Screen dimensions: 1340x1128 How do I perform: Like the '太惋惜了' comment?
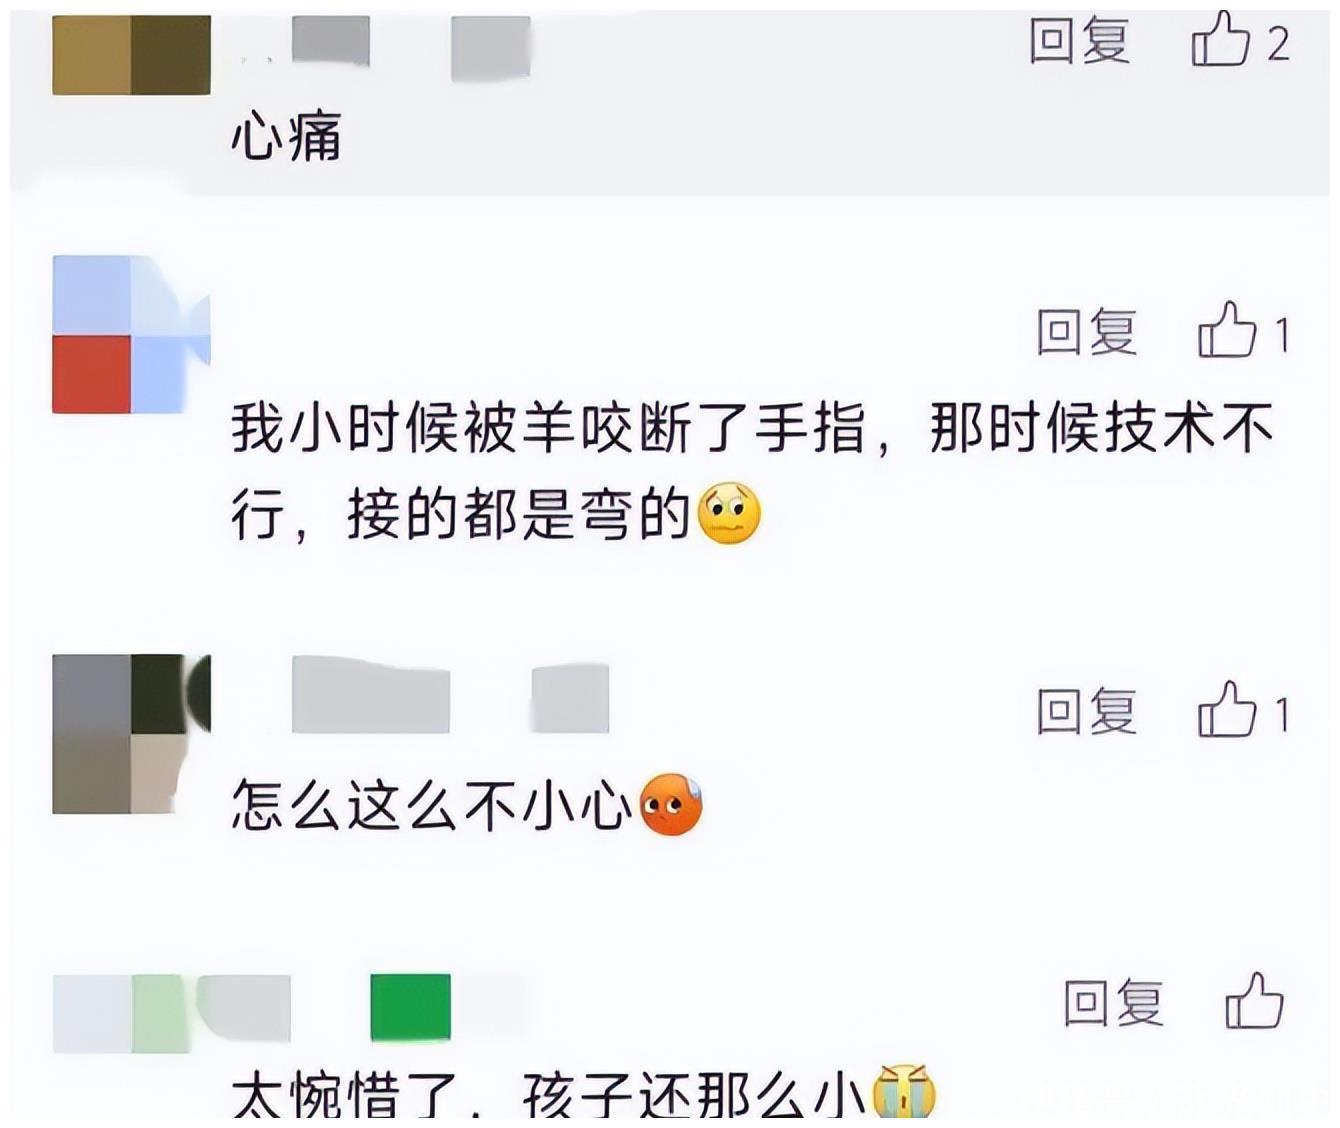pos(1254,1000)
